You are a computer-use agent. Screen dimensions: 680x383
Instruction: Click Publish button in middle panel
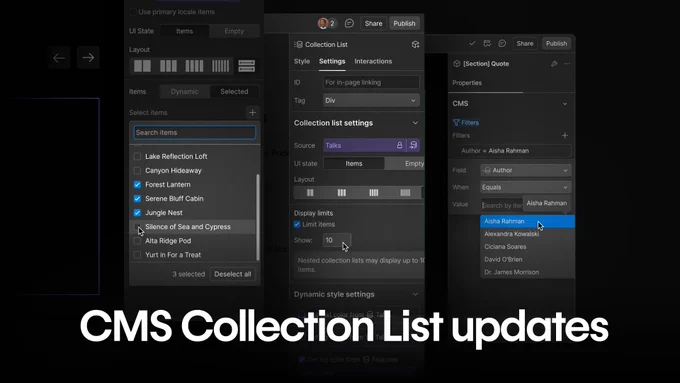(x=404, y=23)
